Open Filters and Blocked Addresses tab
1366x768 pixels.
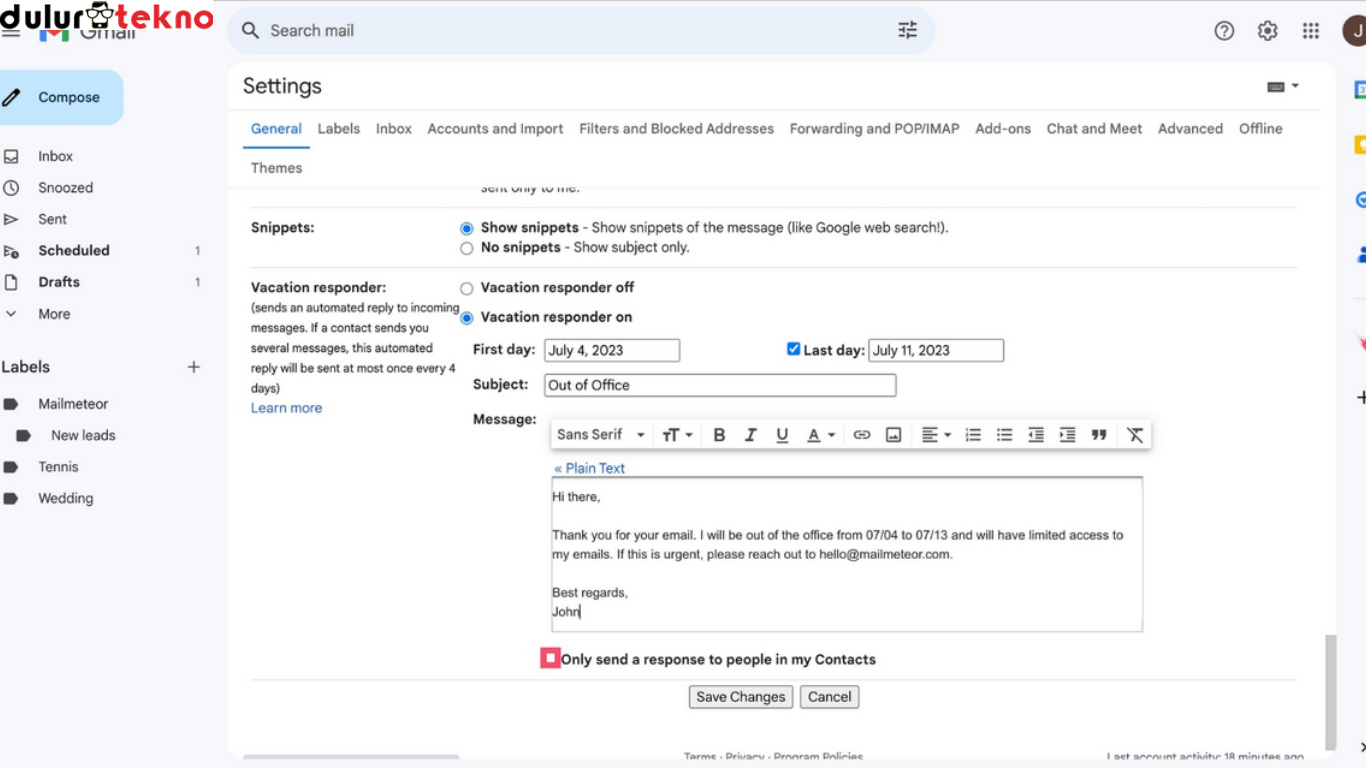677,129
